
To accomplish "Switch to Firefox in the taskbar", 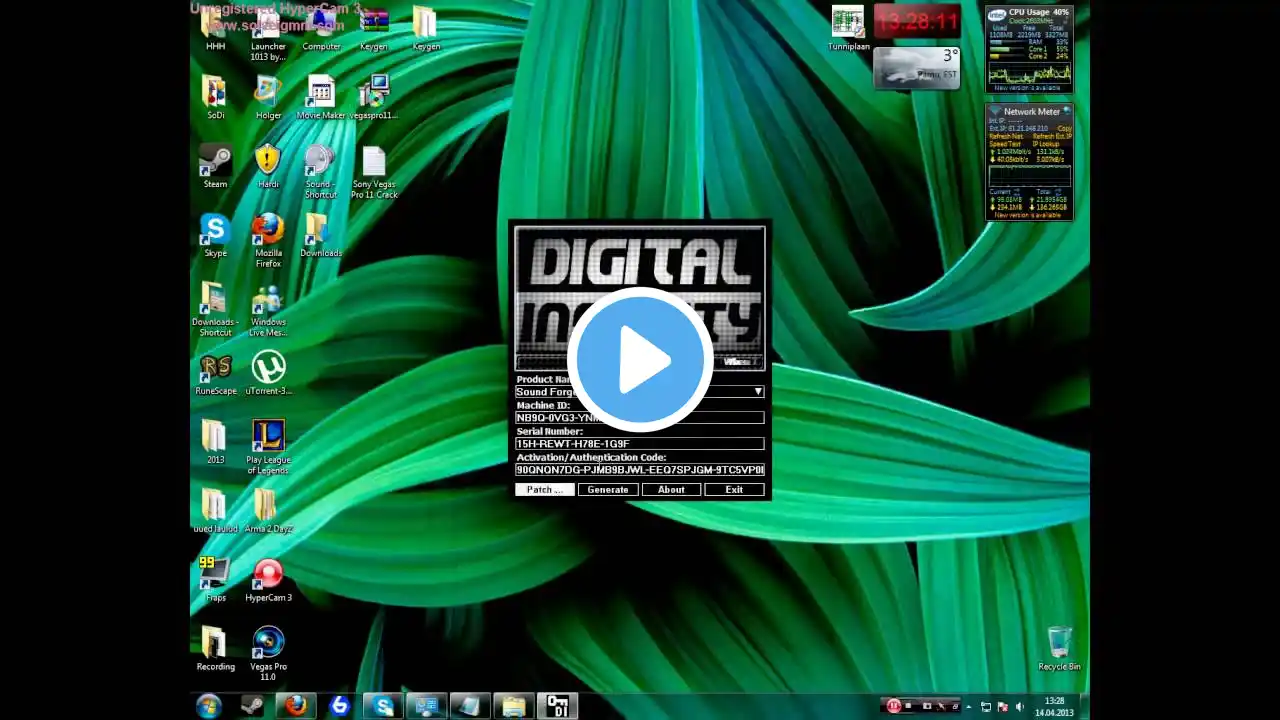I will pyautogui.click(x=295, y=706).
